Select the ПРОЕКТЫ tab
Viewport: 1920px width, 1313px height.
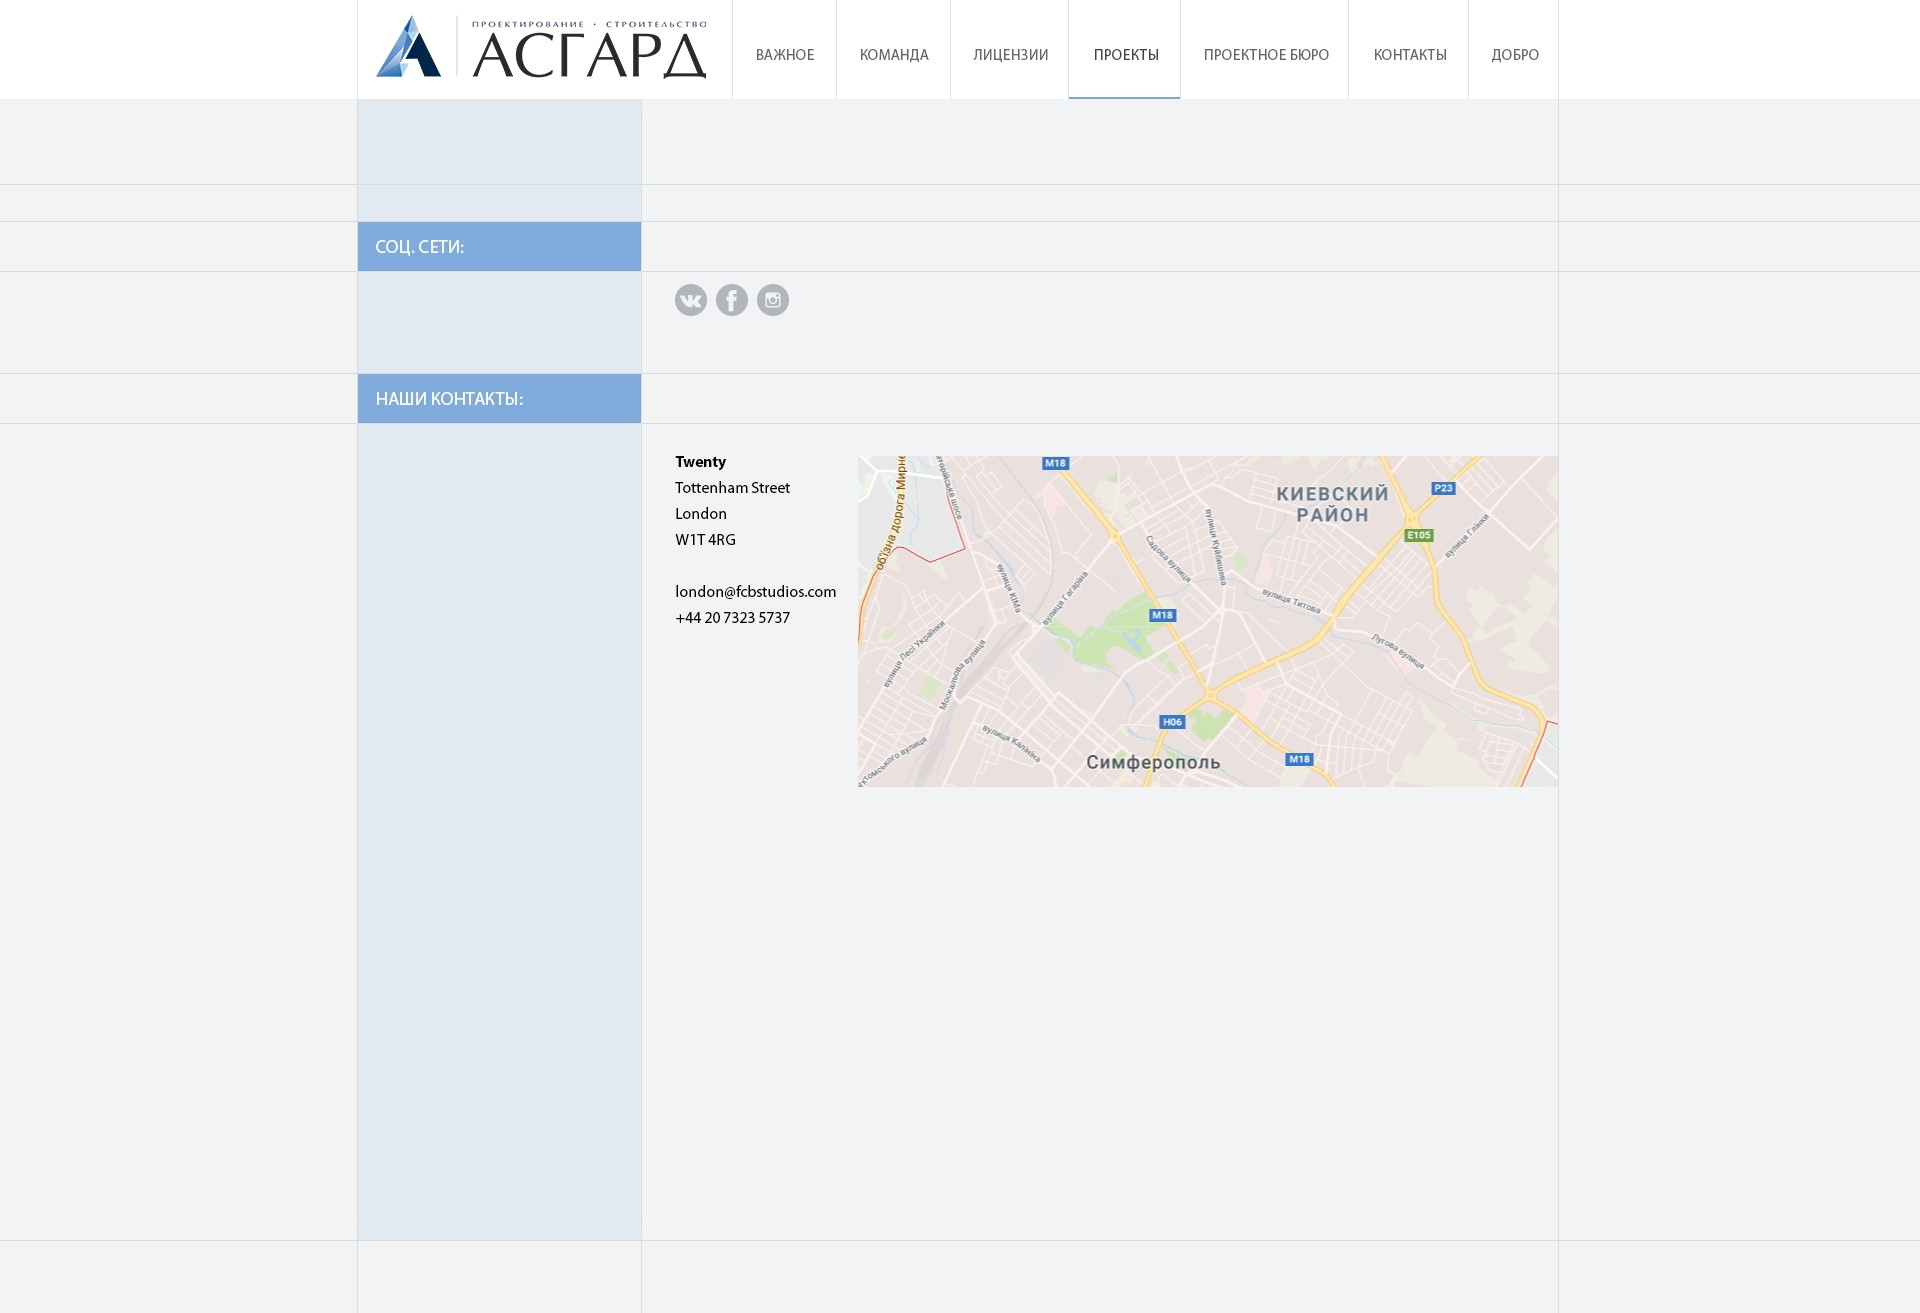[x=1125, y=55]
